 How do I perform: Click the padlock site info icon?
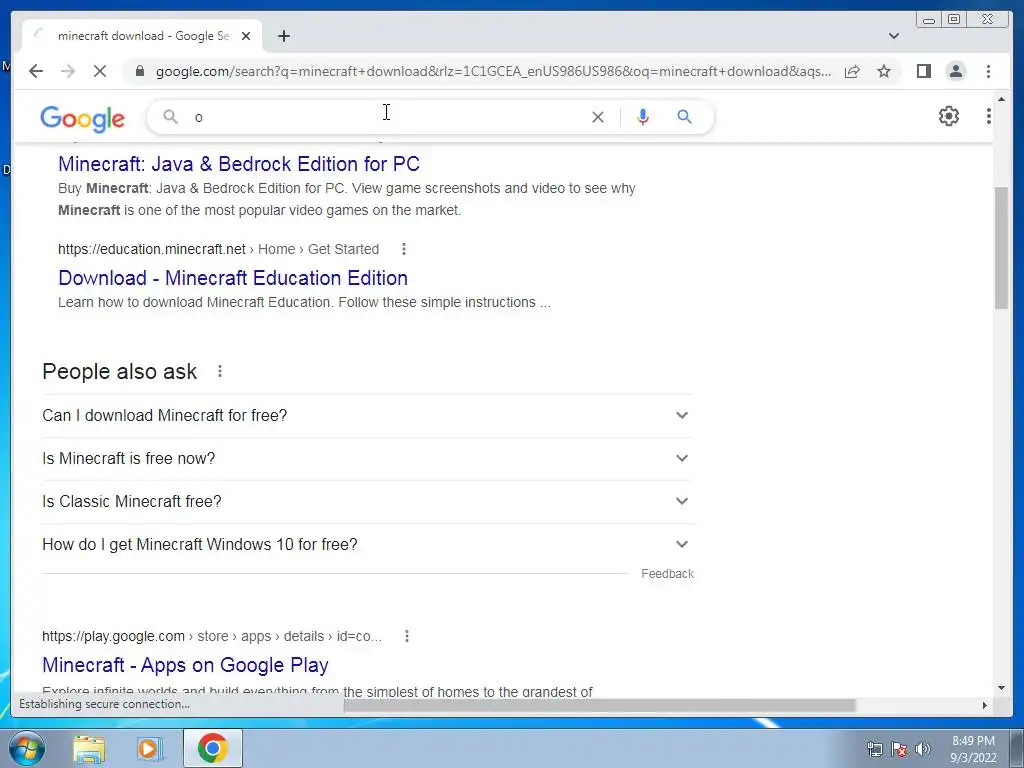[139, 71]
